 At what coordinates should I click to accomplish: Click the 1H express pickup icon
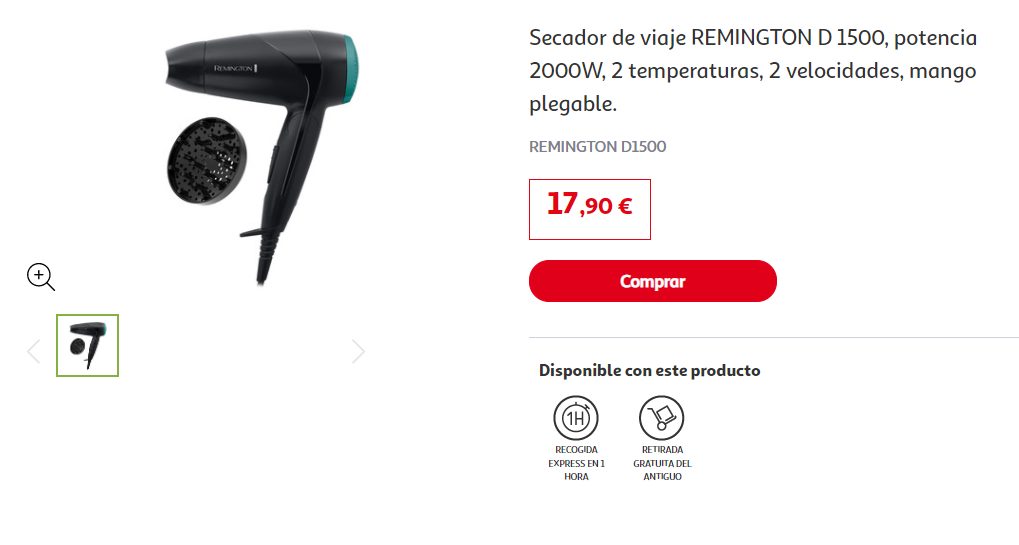pos(576,418)
